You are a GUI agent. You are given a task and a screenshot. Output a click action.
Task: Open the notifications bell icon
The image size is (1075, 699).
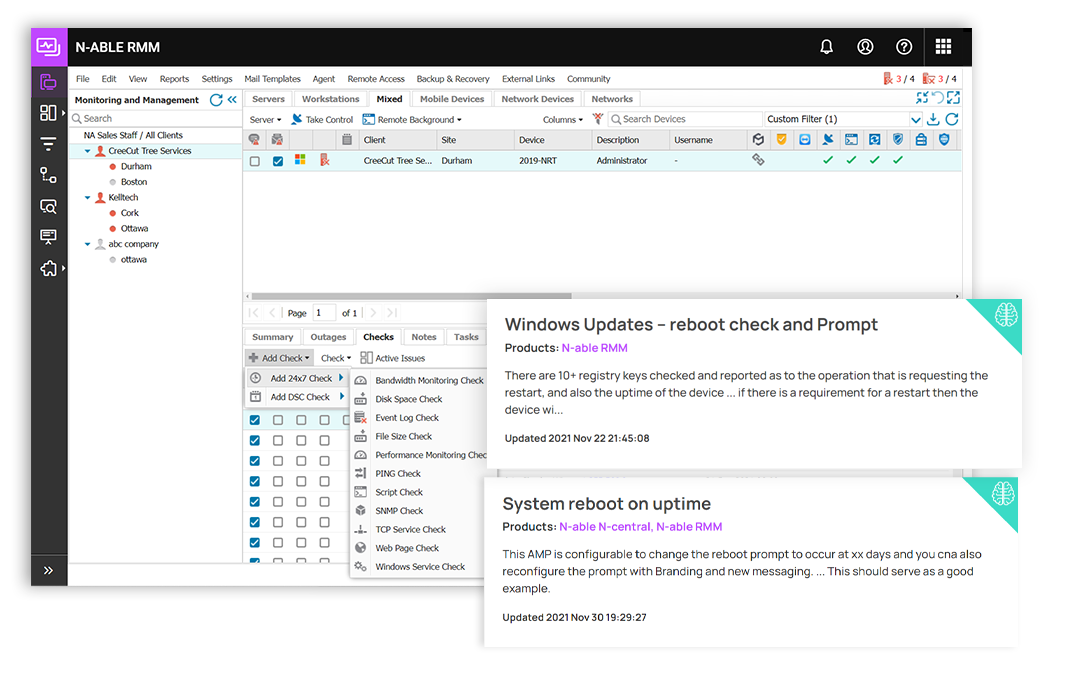pyautogui.click(x=826, y=47)
